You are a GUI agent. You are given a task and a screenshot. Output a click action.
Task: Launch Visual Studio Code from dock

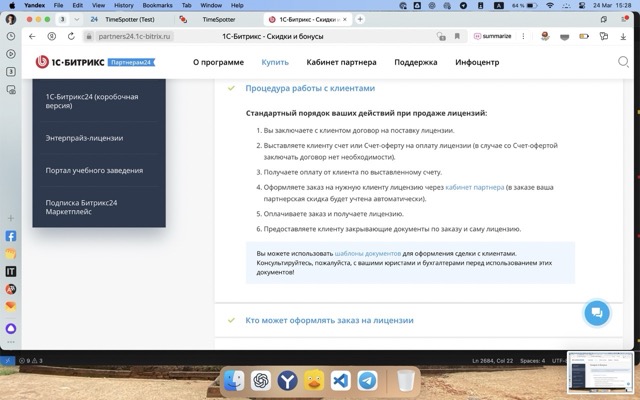click(341, 381)
